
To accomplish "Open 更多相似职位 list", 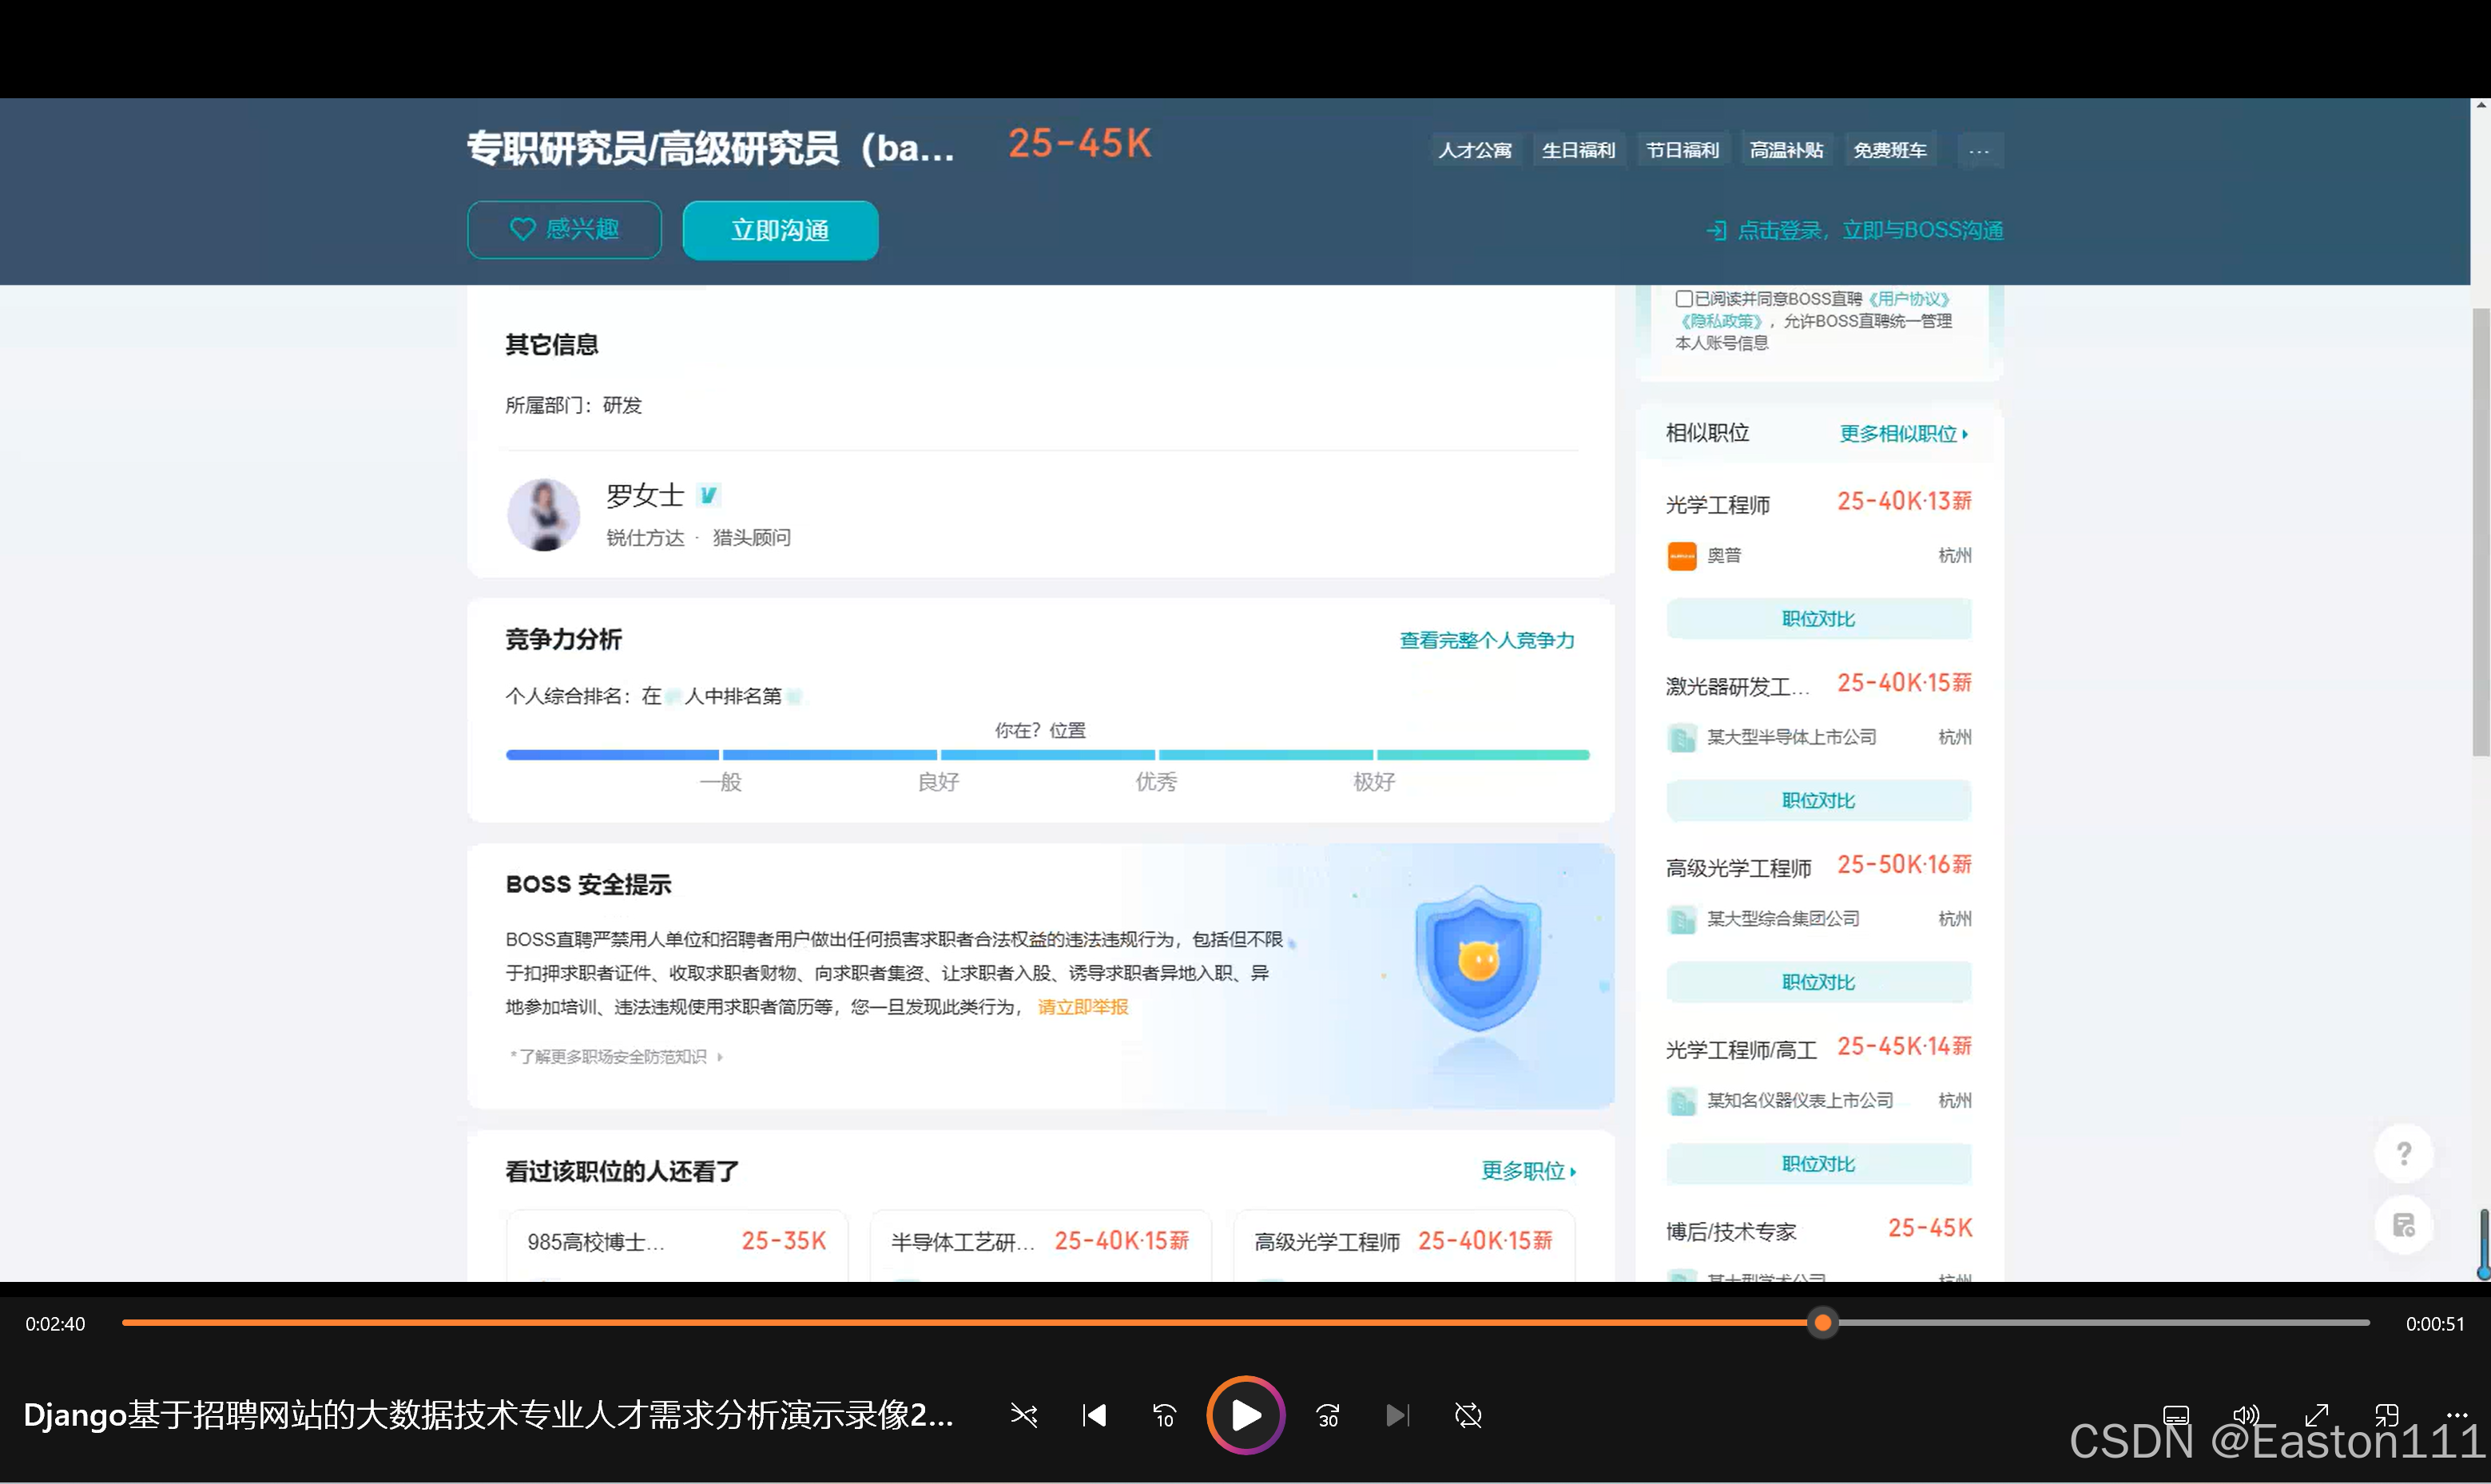I will point(1904,434).
